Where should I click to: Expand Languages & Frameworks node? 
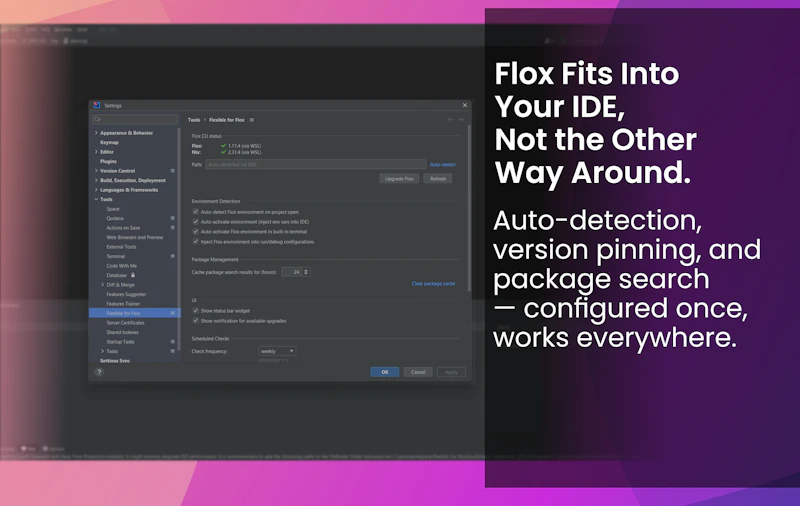coord(96,190)
